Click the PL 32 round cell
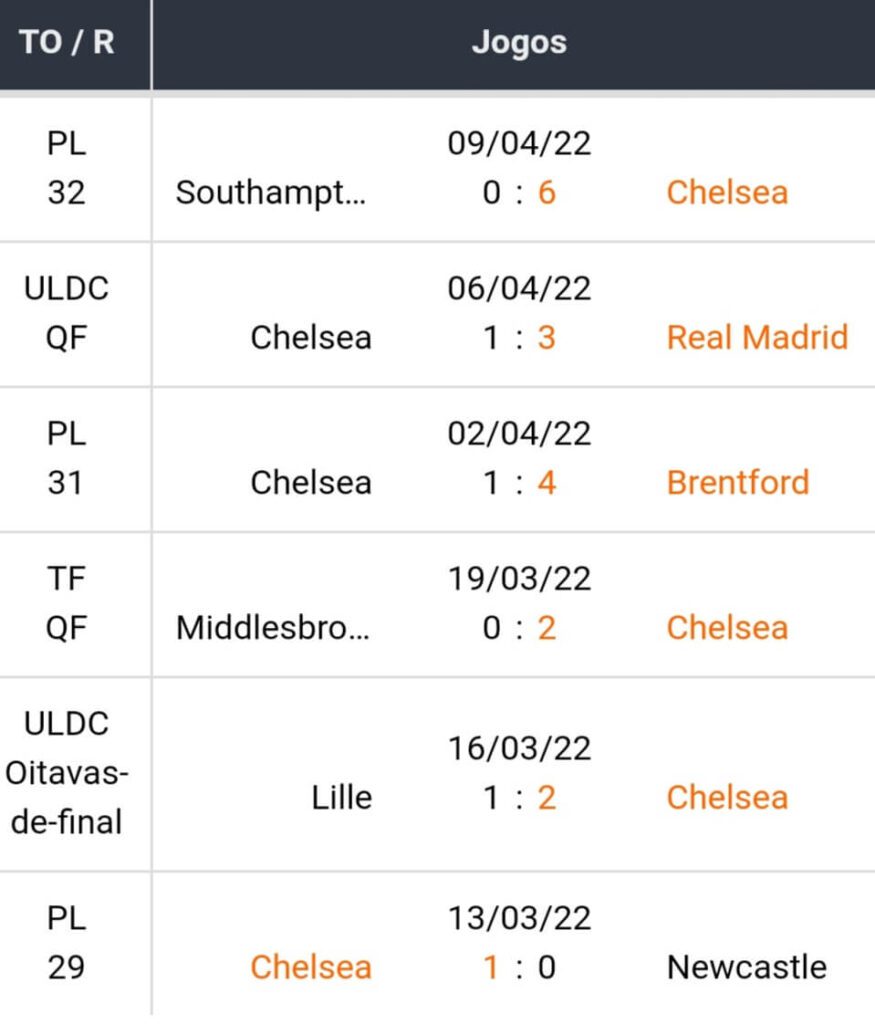 66,168
